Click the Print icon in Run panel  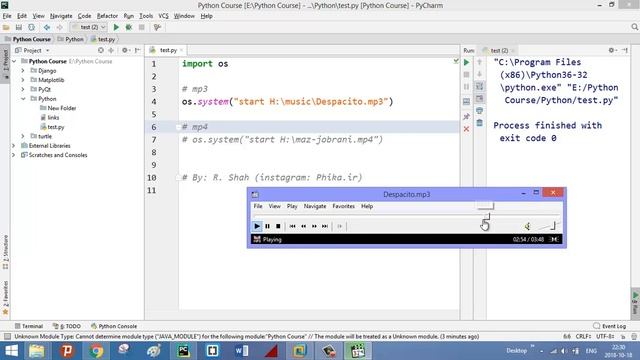pyautogui.click(x=480, y=111)
